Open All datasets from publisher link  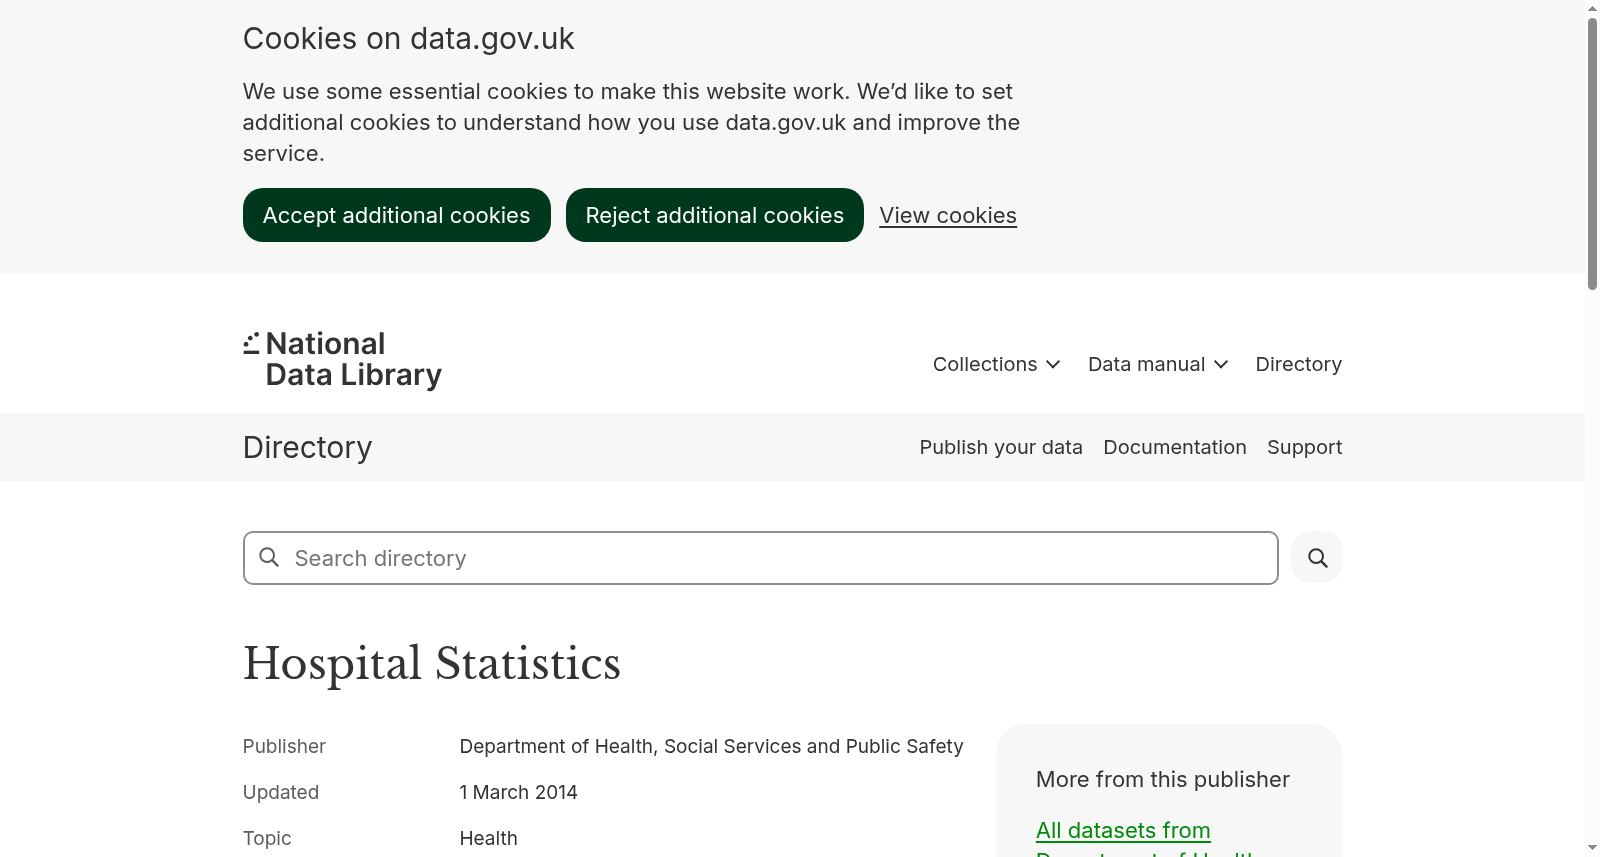1144,840
